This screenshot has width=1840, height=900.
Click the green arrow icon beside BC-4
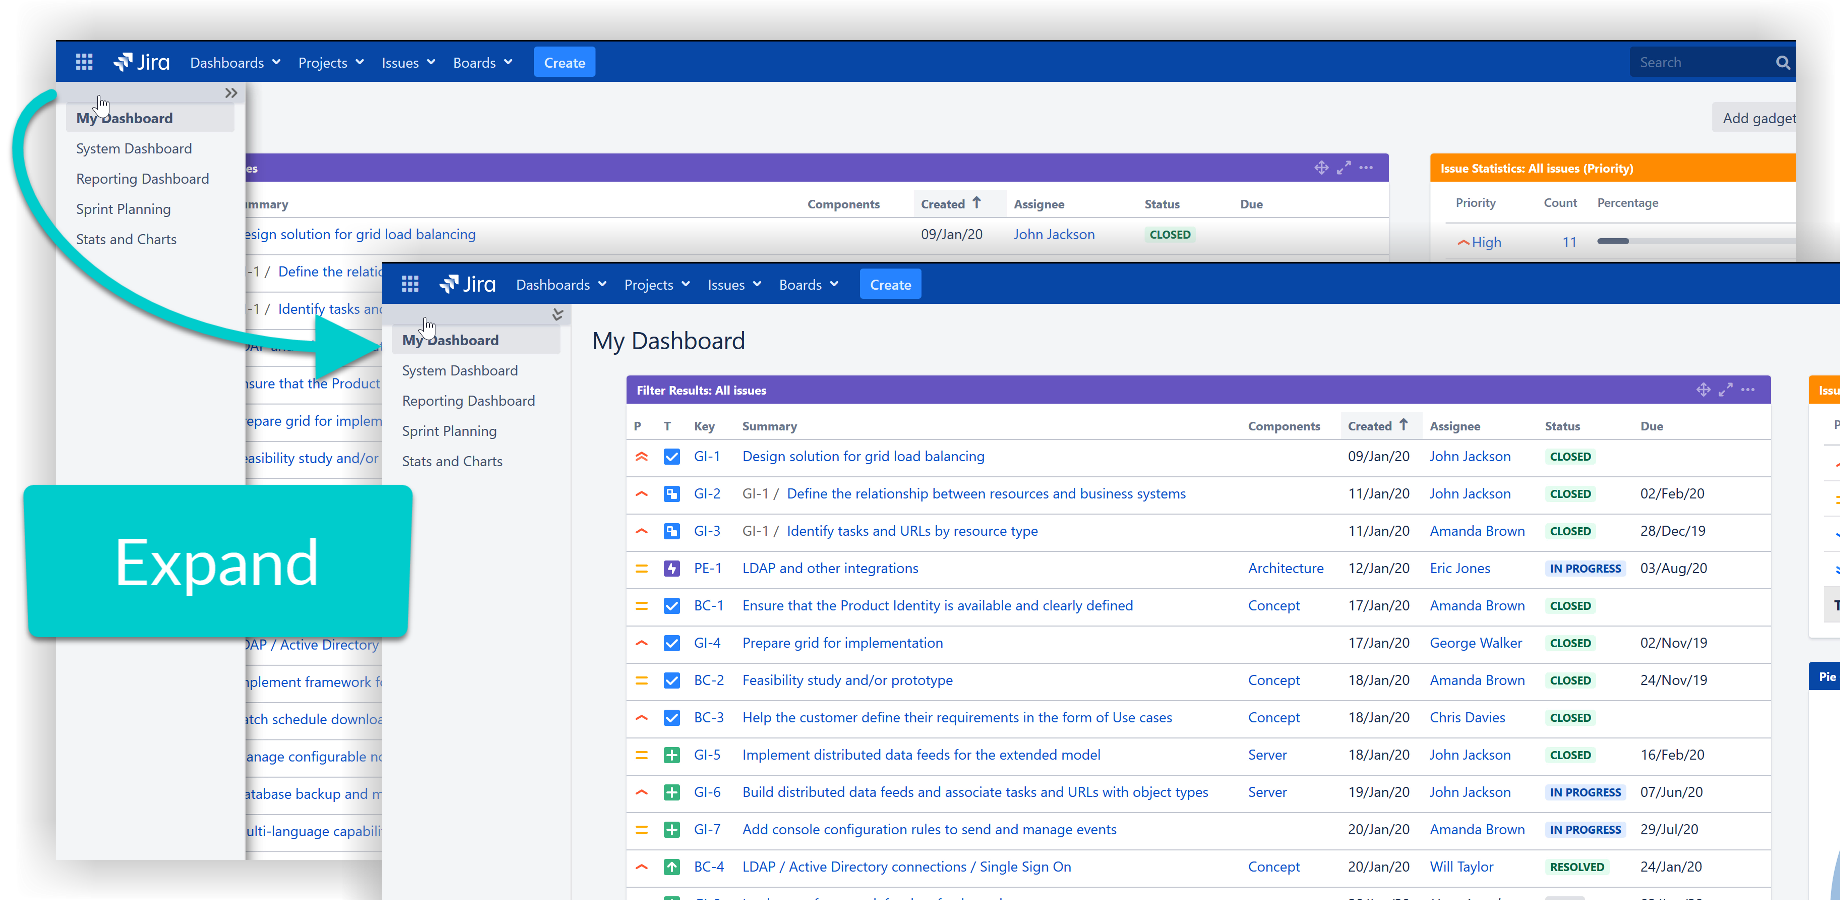point(672,868)
